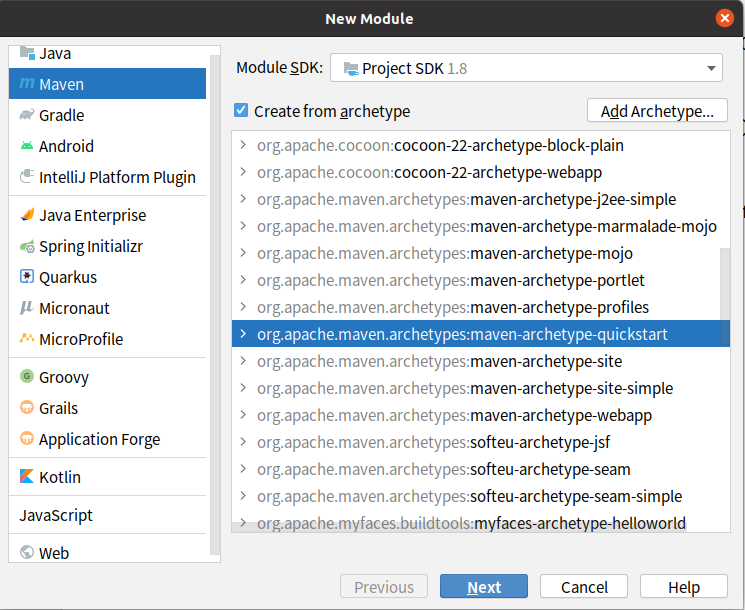Image resolution: width=745 pixels, height=610 pixels.
Task: Click the archetype list horizontal scrollbar
Action: (459, 527)
